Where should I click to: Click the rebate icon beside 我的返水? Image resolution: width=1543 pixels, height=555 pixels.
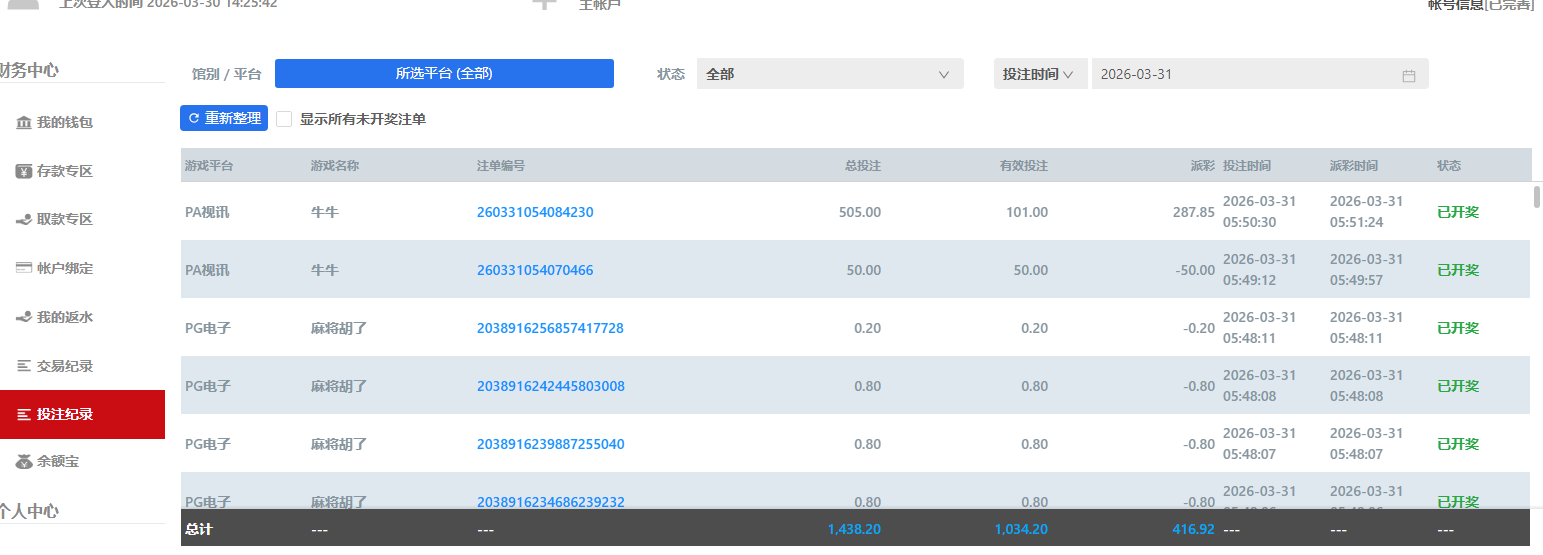tap(24, 317)
